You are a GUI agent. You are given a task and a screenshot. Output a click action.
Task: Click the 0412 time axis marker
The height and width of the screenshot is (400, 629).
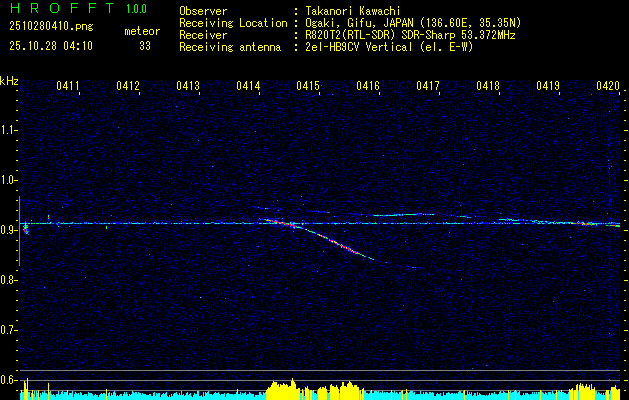click(x=128, y=85)
